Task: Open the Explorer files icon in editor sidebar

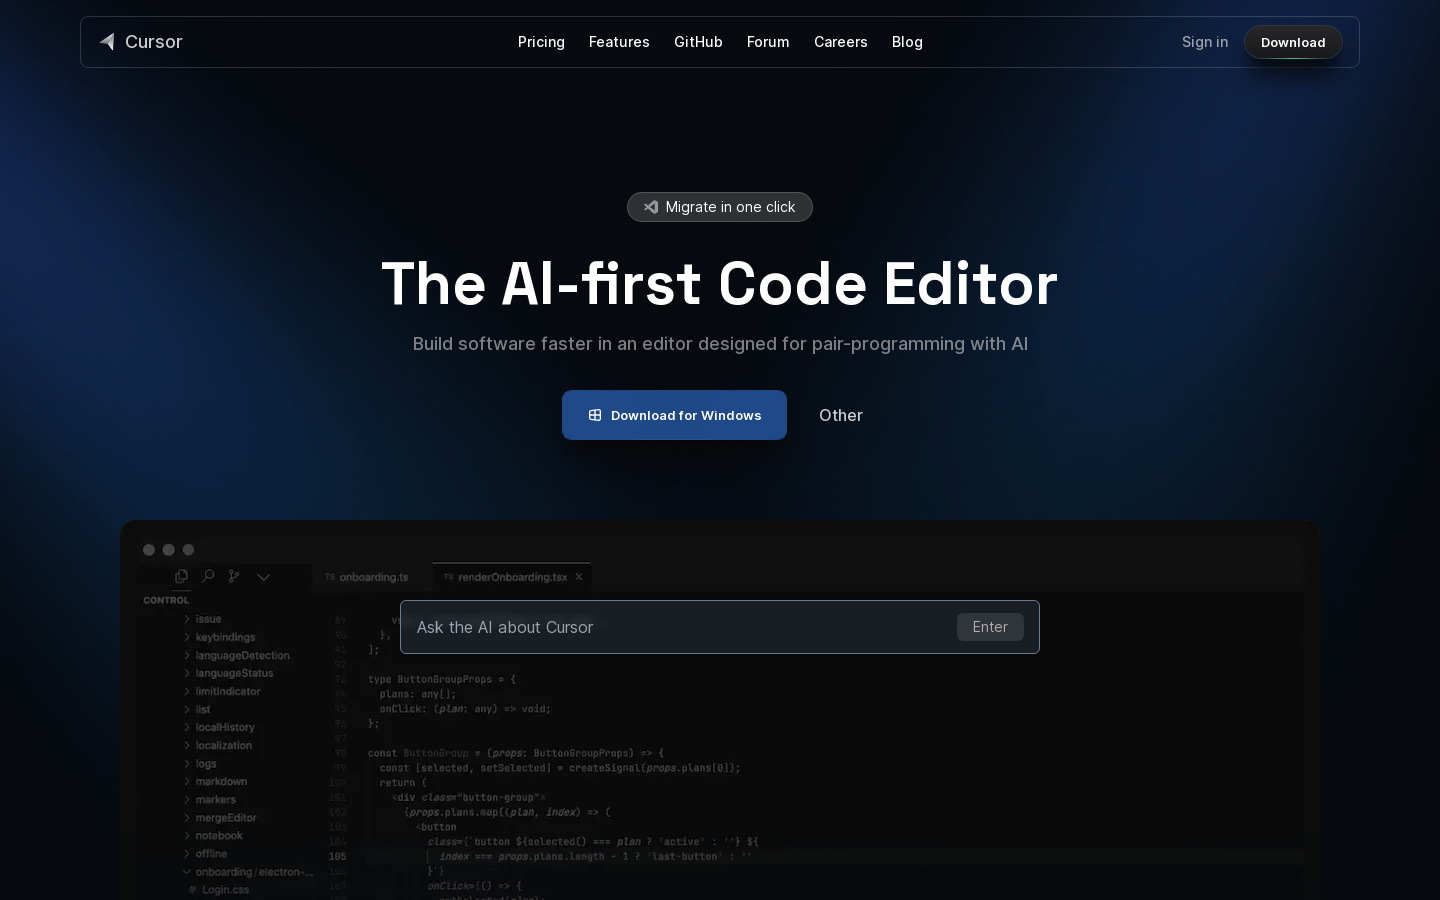Action: point(181,576)
